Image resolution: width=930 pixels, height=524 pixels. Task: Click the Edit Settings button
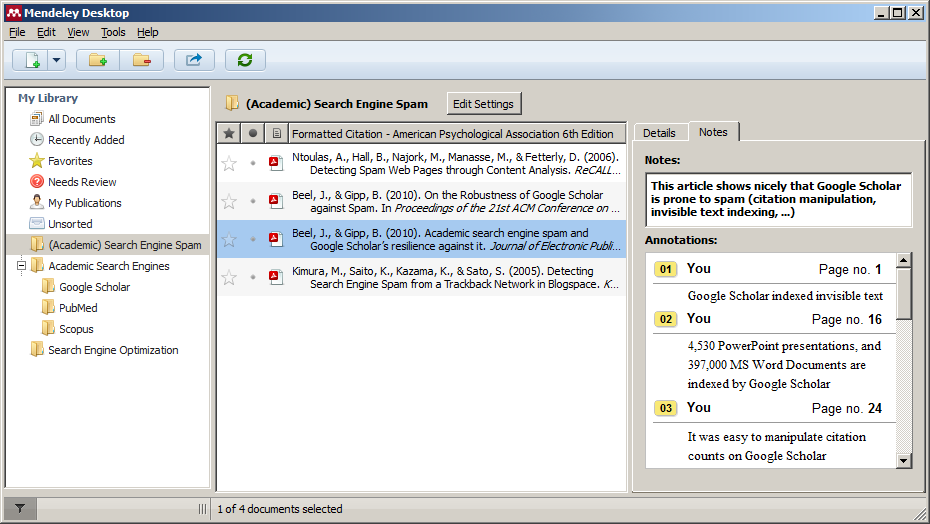(x=483, y=104)
